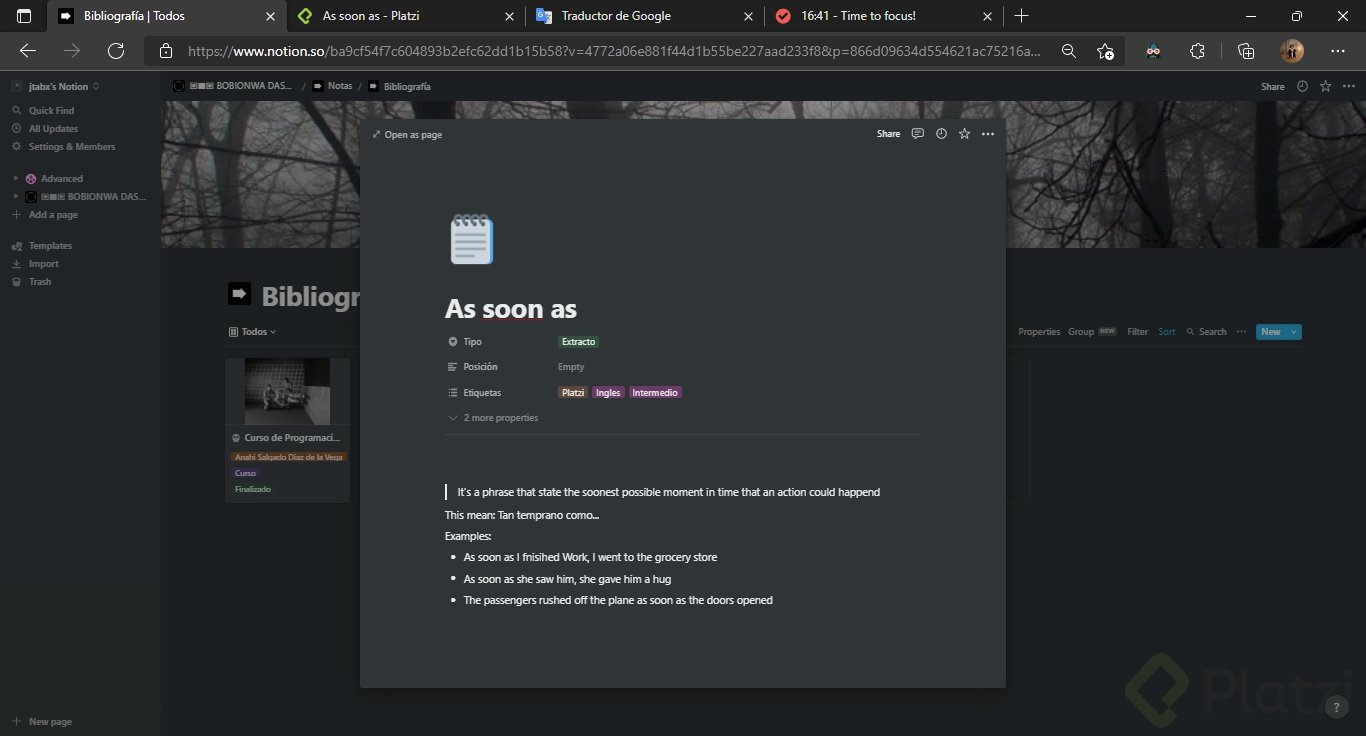This screenshot has width=1366, height=736.
Task: Click the Empty Posición value
Action: 571,367
